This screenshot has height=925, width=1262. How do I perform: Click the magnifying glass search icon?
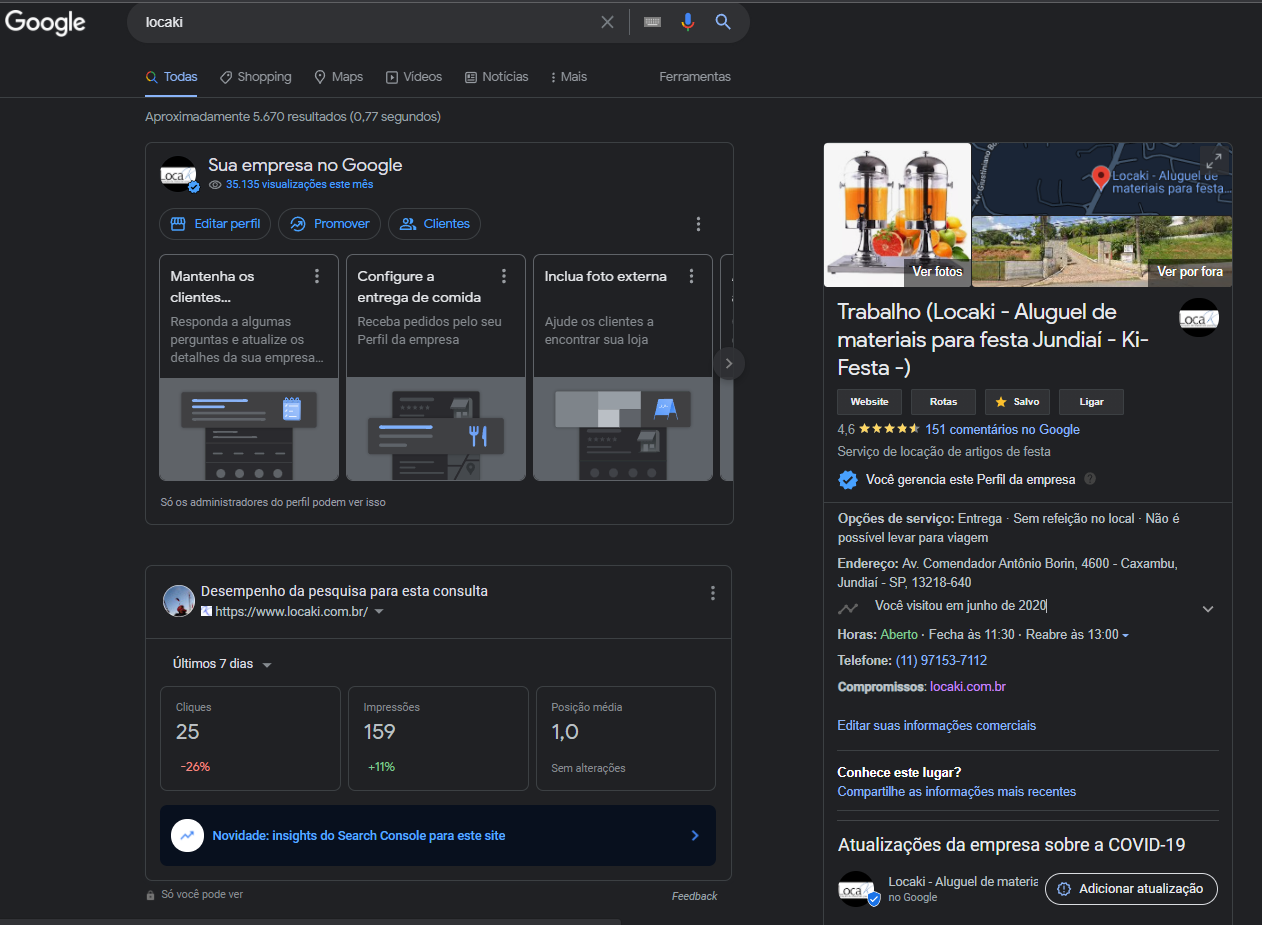[723, 22]
